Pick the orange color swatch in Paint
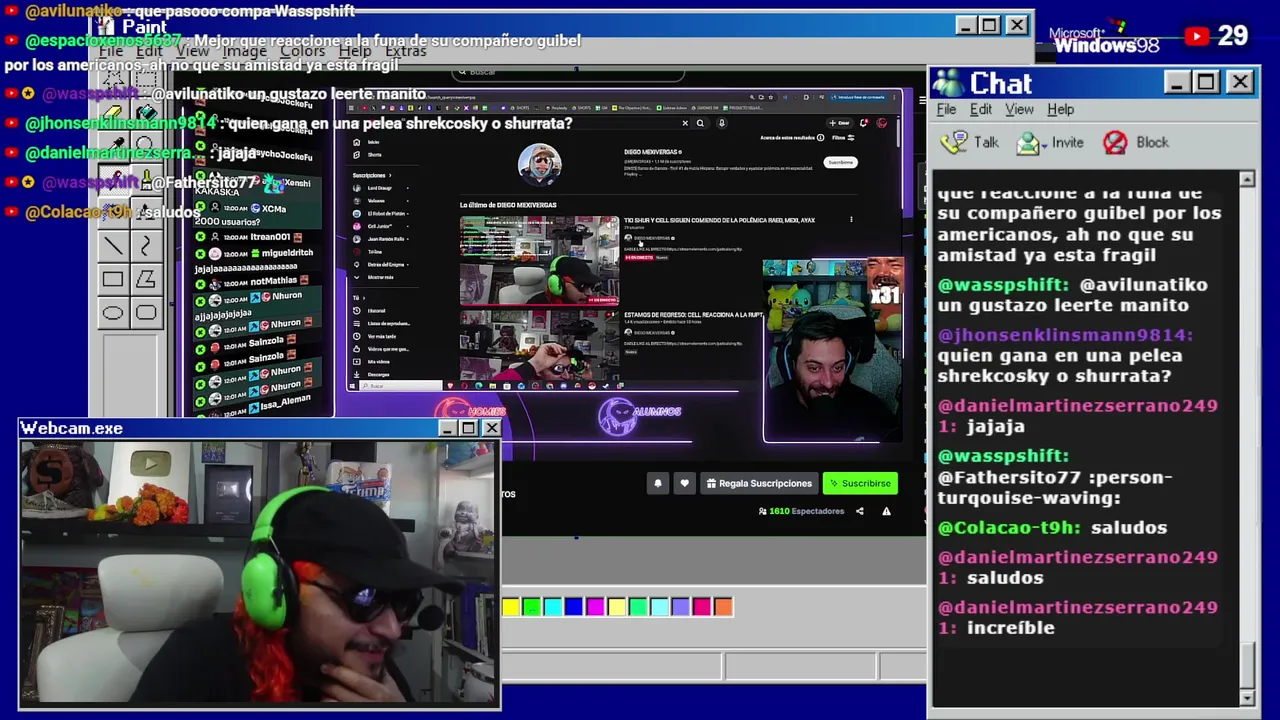 point(723,606)
